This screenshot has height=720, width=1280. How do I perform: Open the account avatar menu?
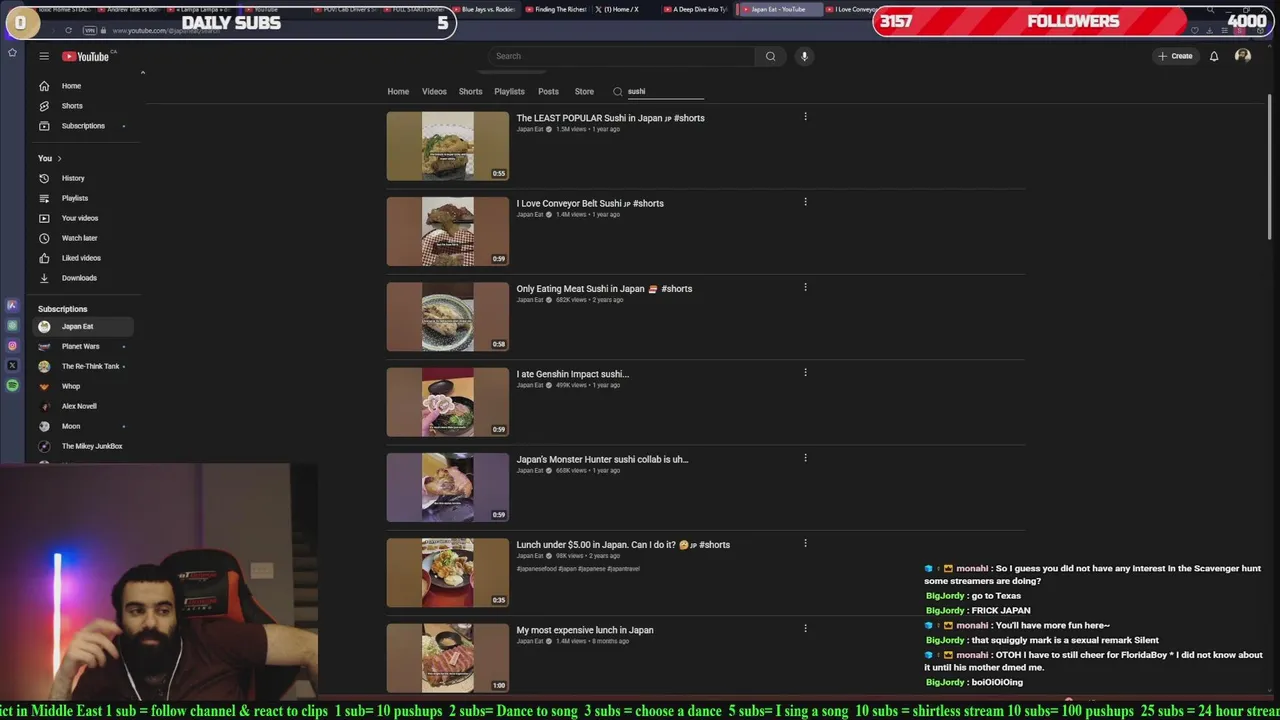1243,56
